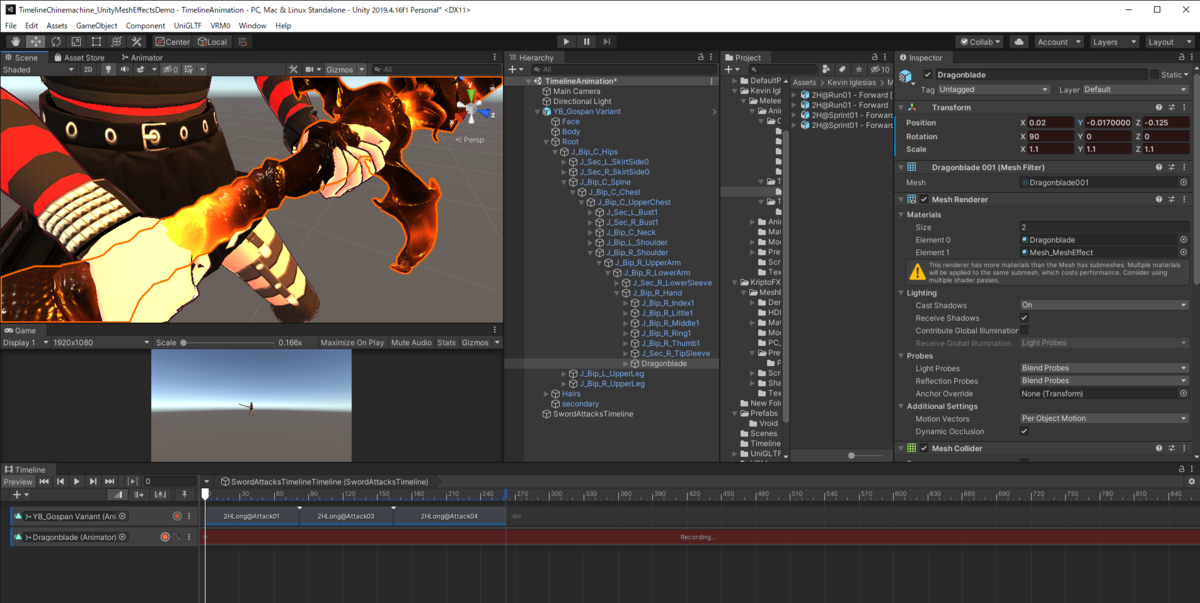Select the Hand tool in toolbar
1200x603 pixels.
point(15,42)
